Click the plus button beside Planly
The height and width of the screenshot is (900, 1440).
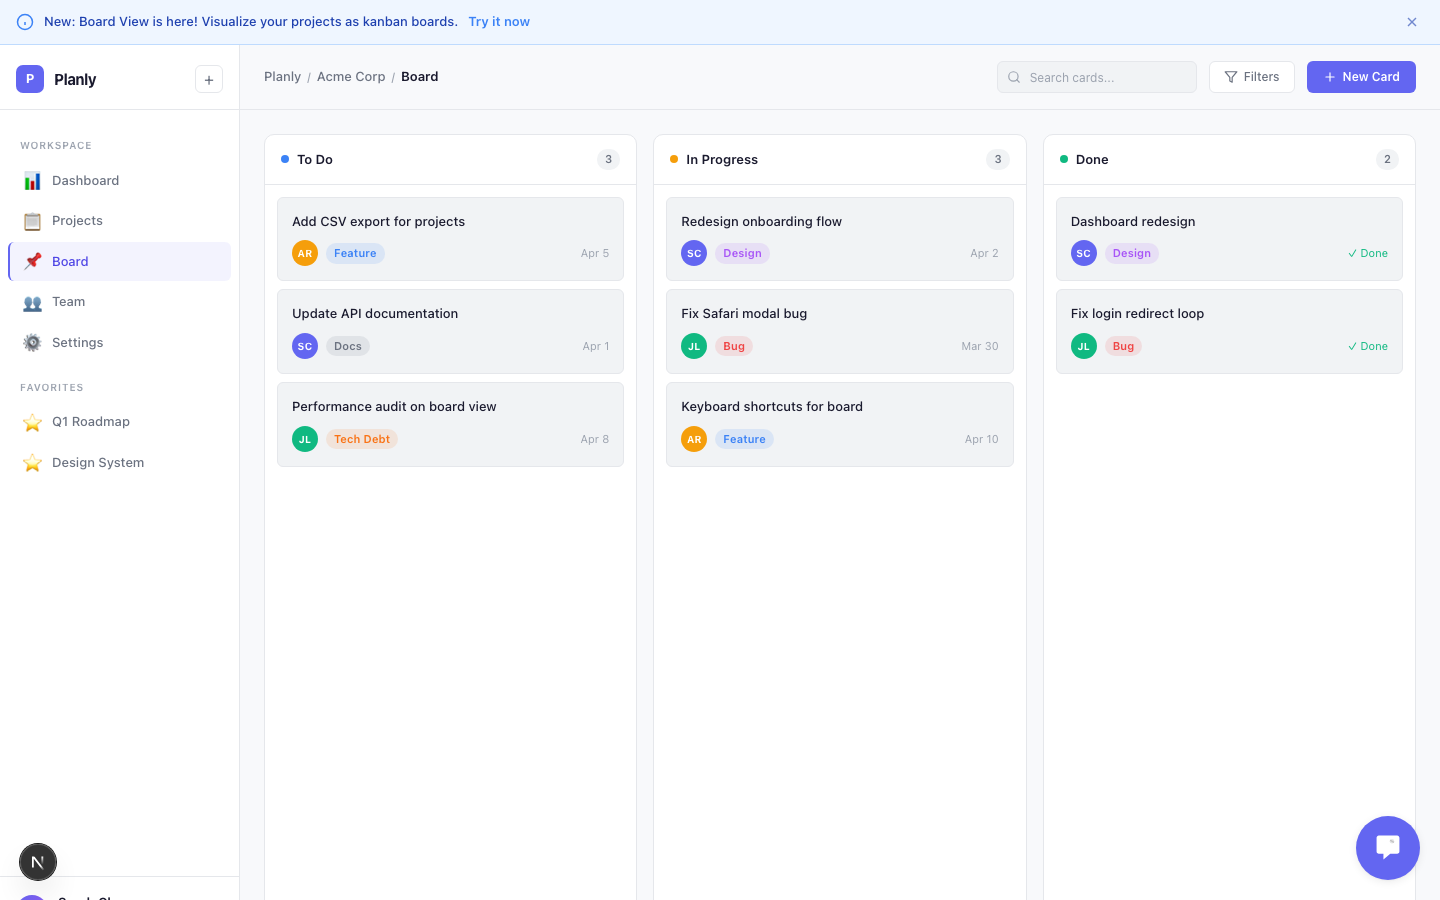click(x=209, y=80)
